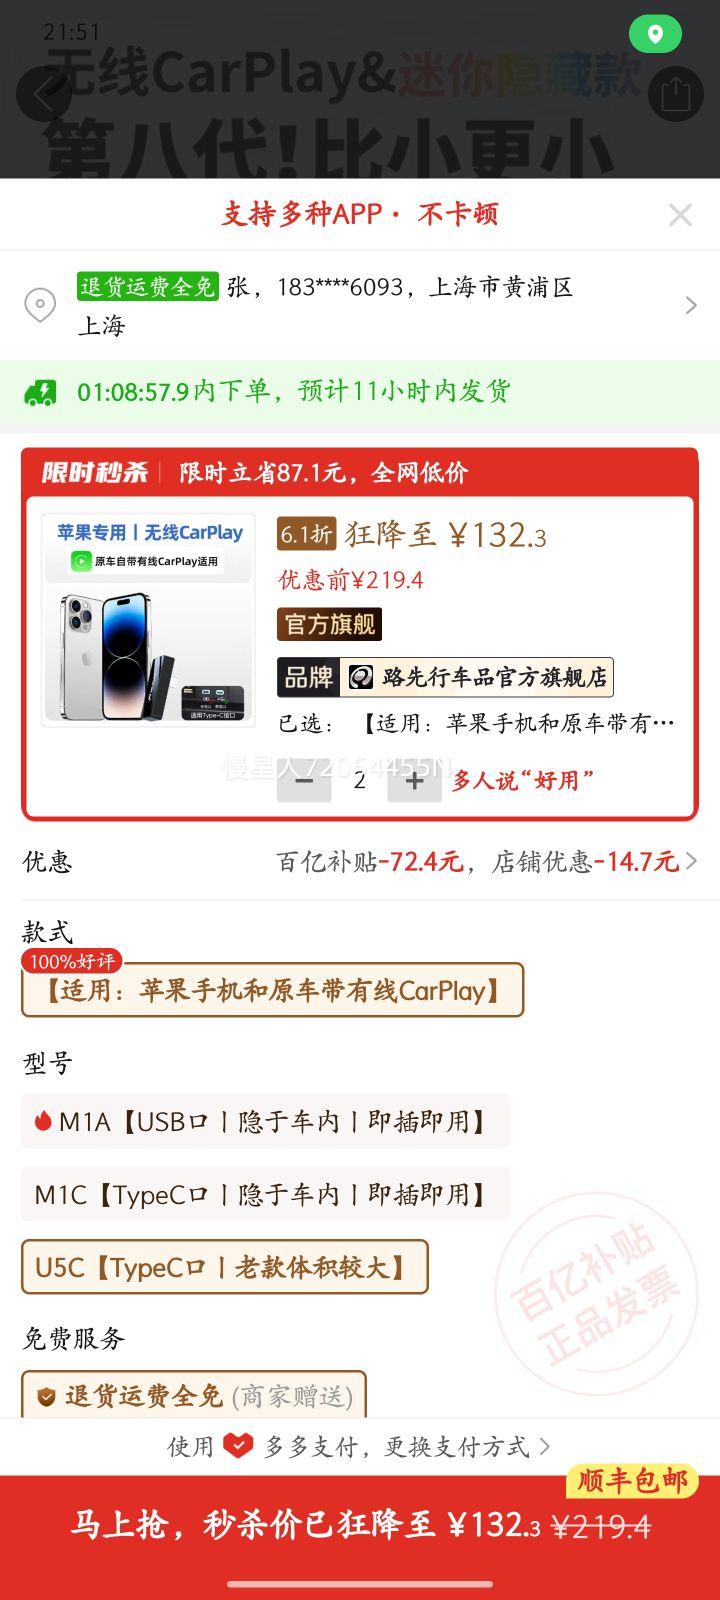Select model M1A USB口
The height and width of the screenshot is (1600, 720).
pyautogui.click(x=265, y=1121)
